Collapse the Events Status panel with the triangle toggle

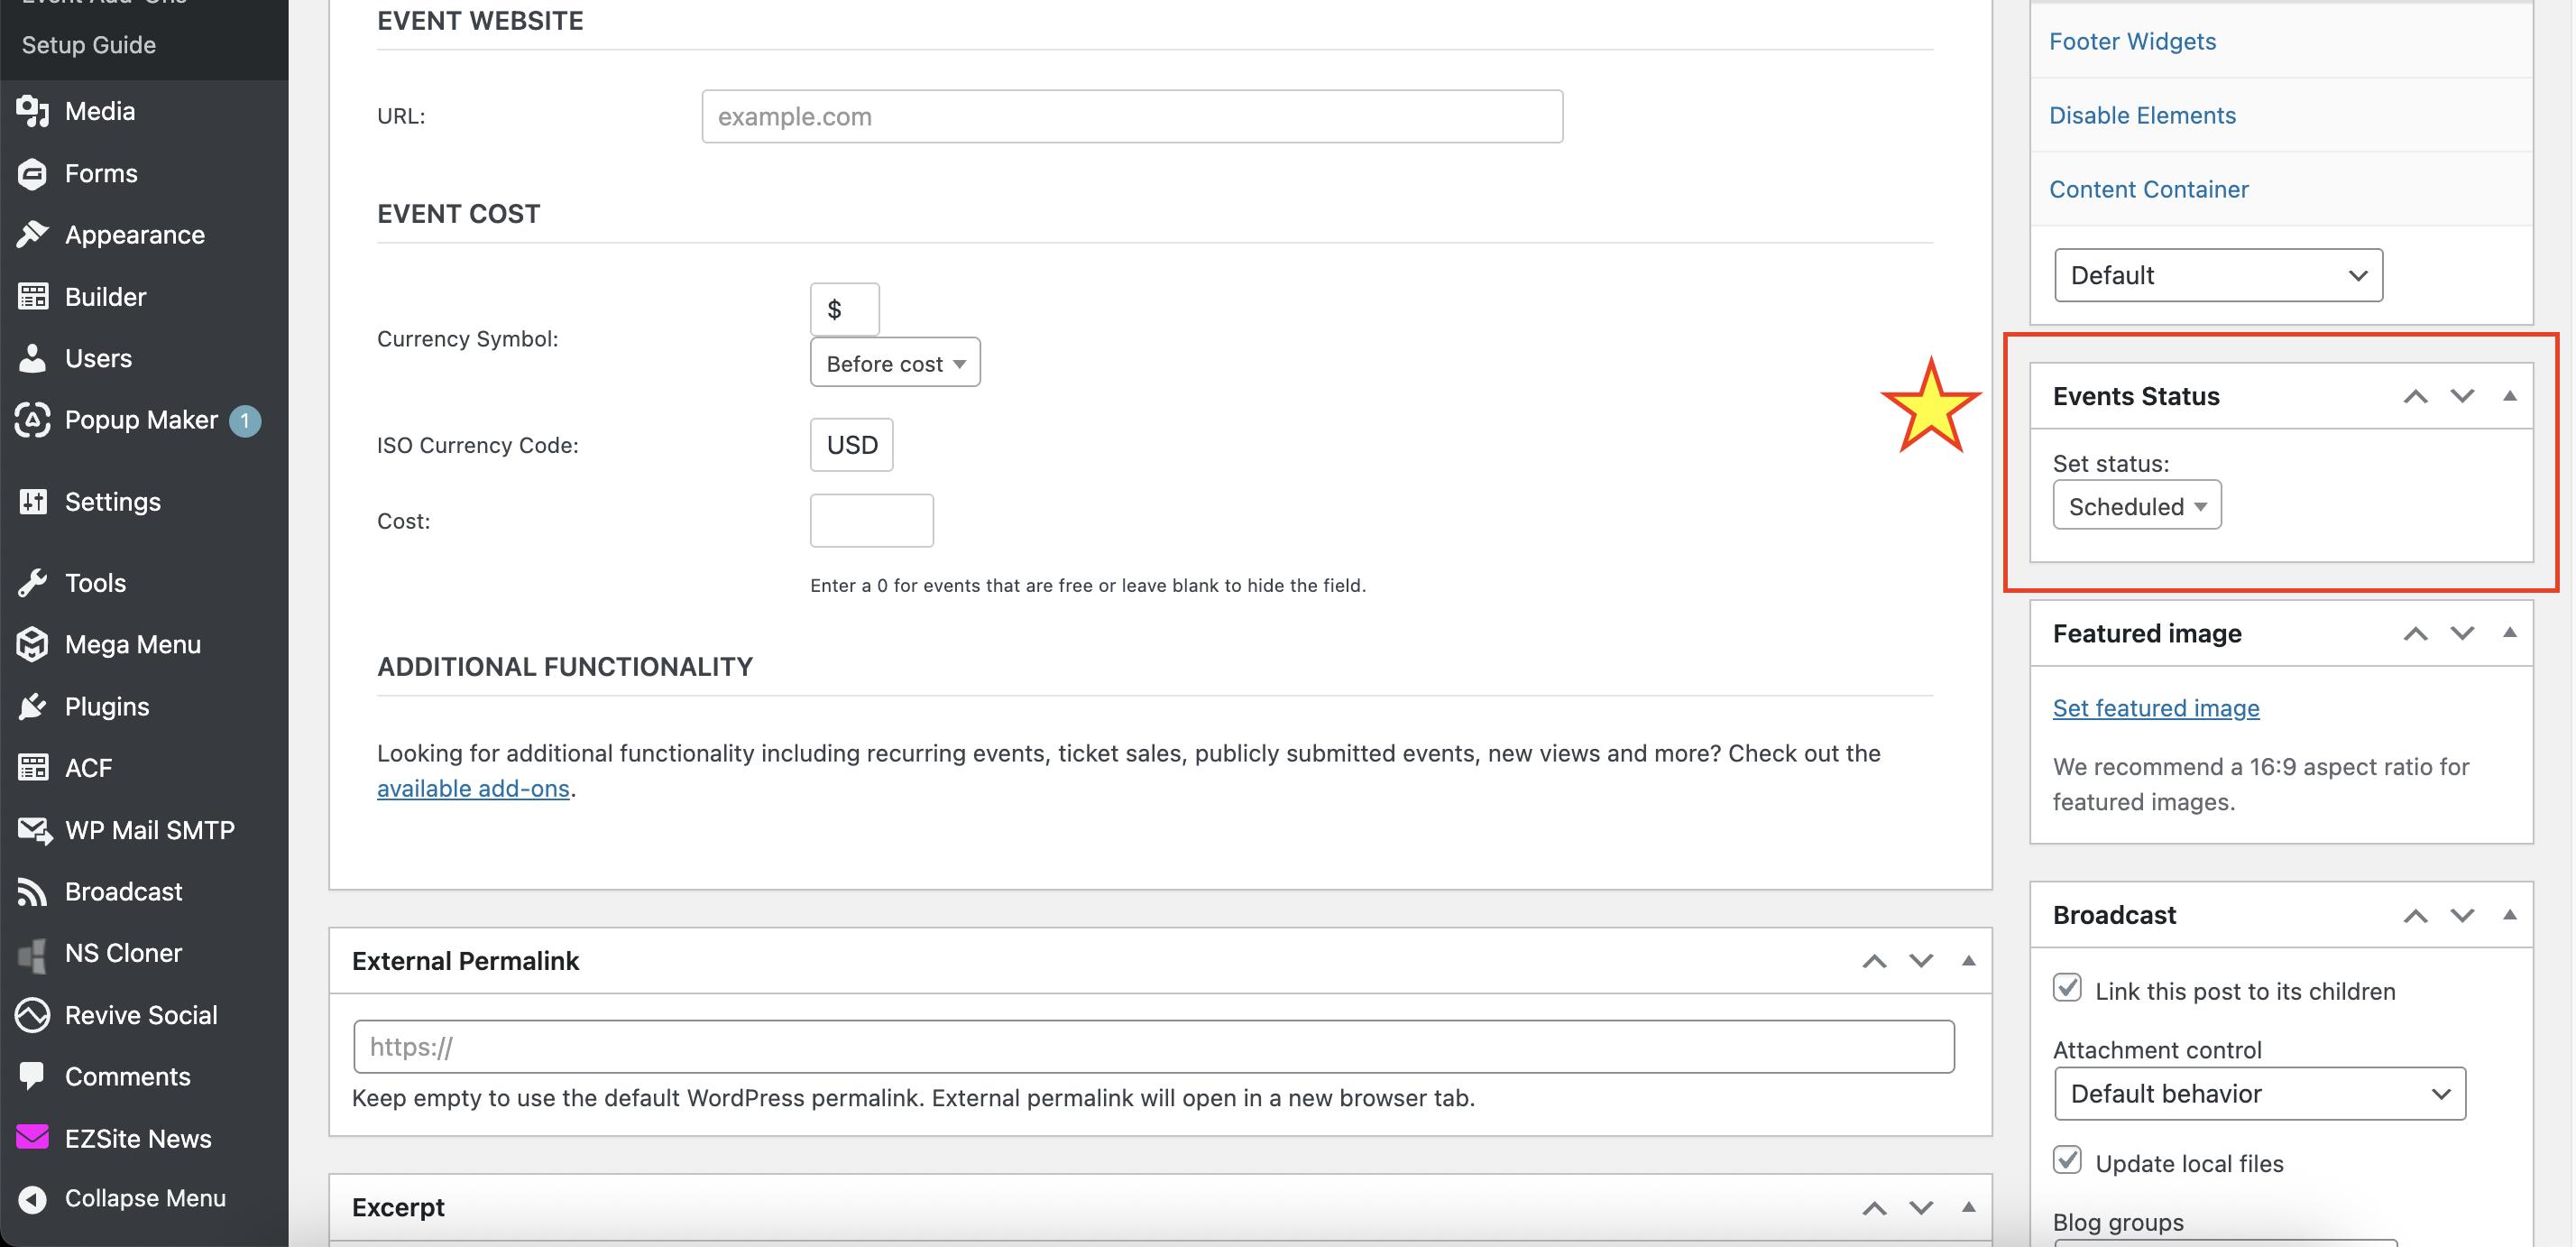2509,396
